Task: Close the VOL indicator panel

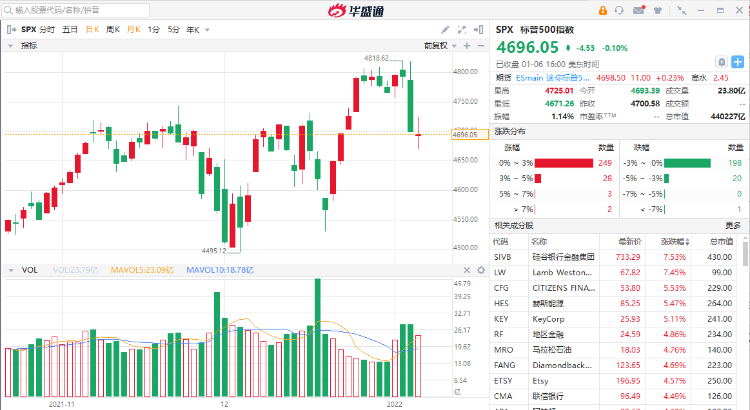Action: click(x=467, y=270)
